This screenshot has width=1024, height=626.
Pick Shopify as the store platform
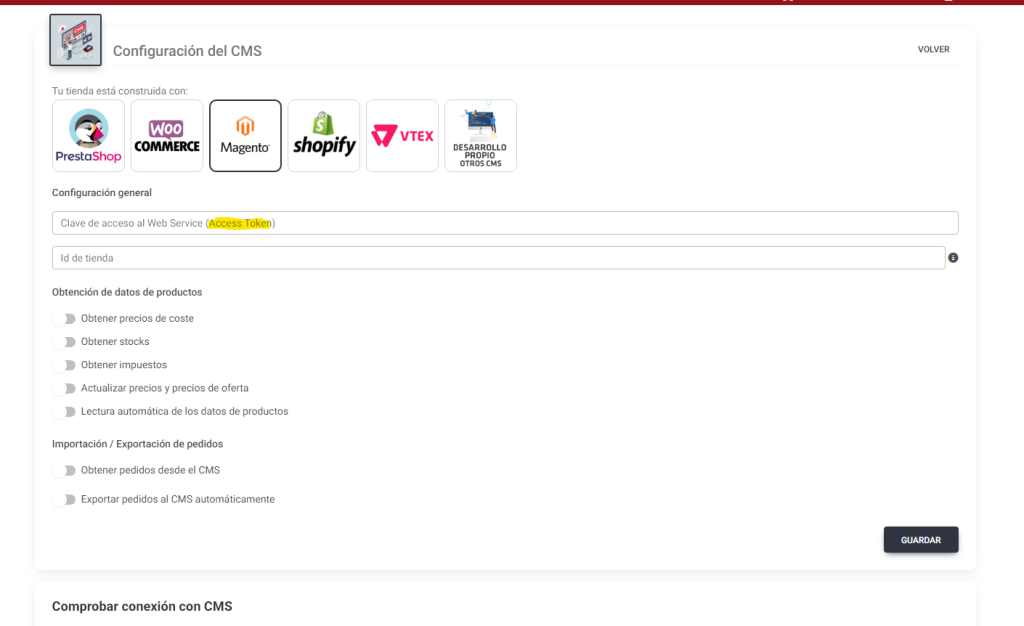(323, 136)
